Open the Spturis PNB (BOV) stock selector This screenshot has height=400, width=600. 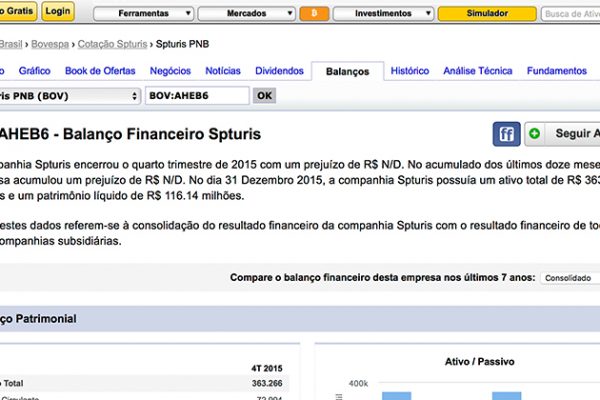pos(68,95)
